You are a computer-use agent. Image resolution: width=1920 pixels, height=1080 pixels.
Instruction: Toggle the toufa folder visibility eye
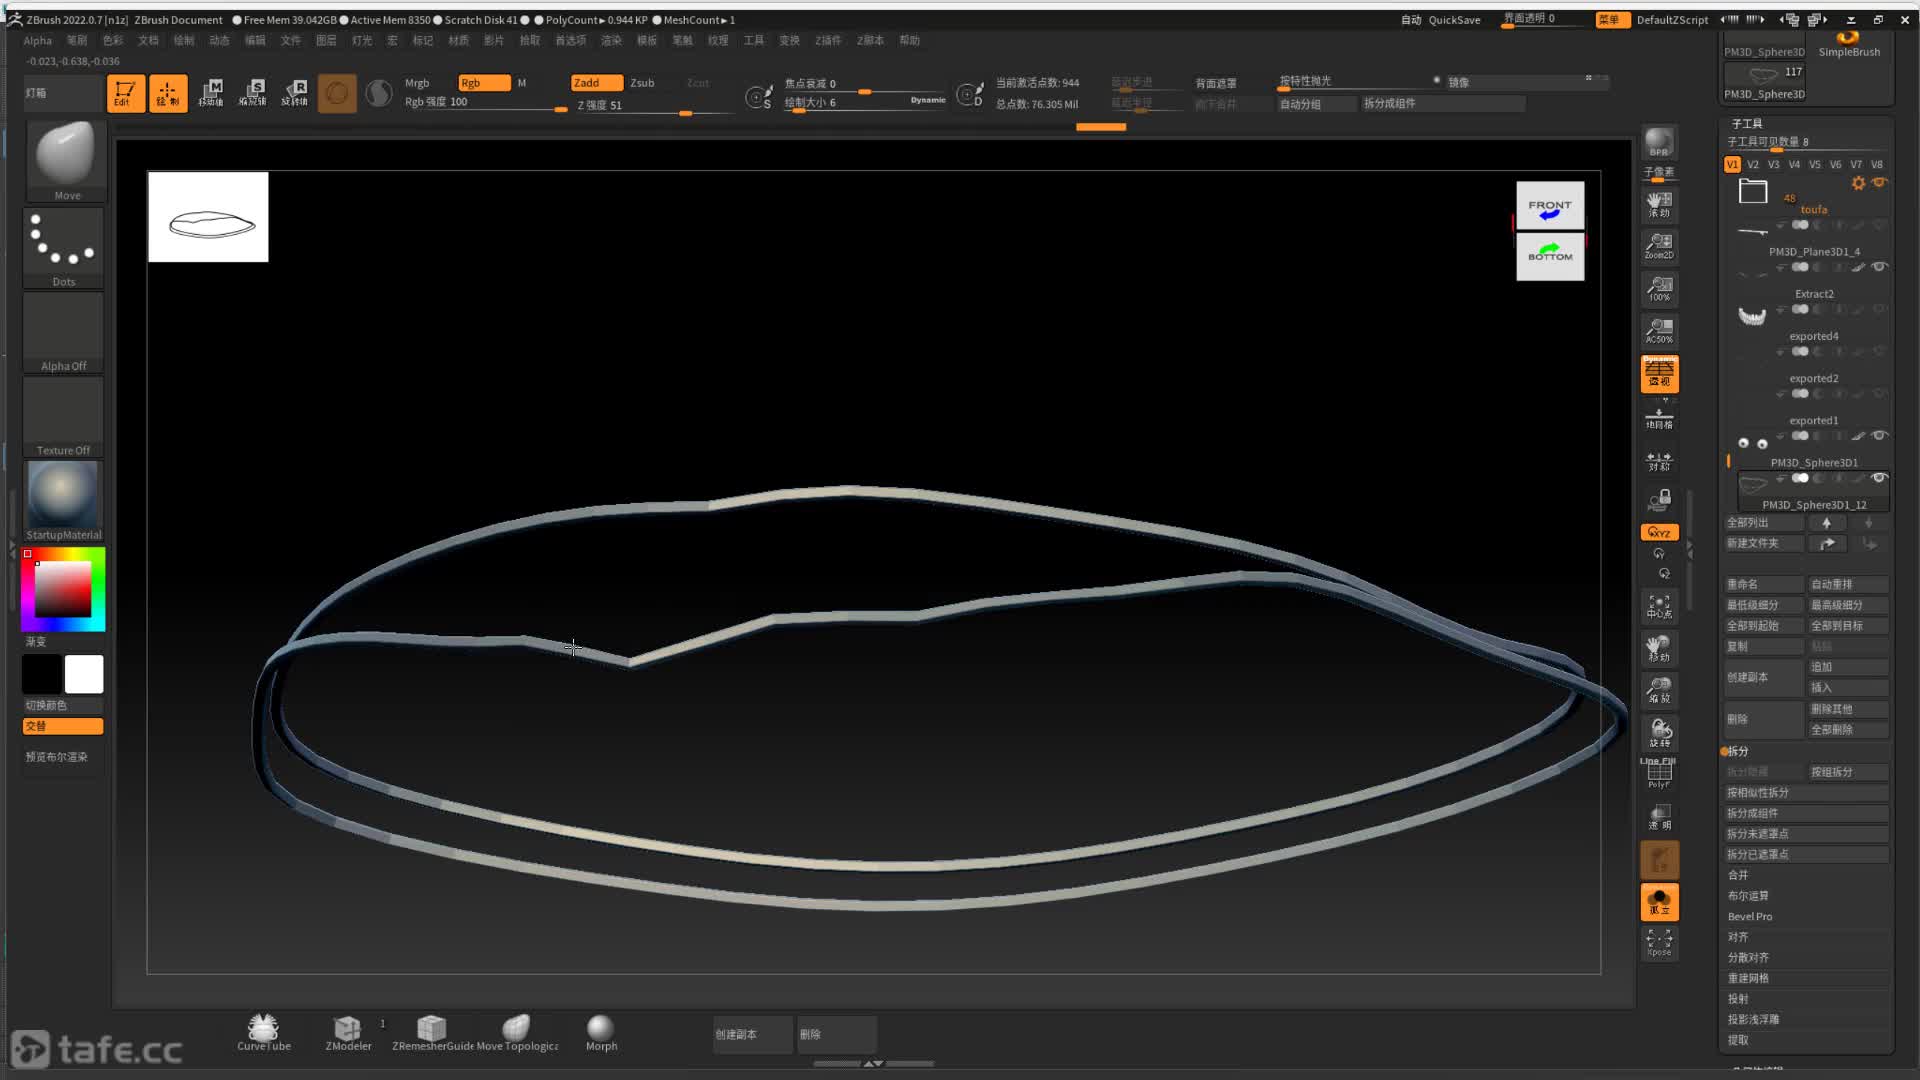1879,183
